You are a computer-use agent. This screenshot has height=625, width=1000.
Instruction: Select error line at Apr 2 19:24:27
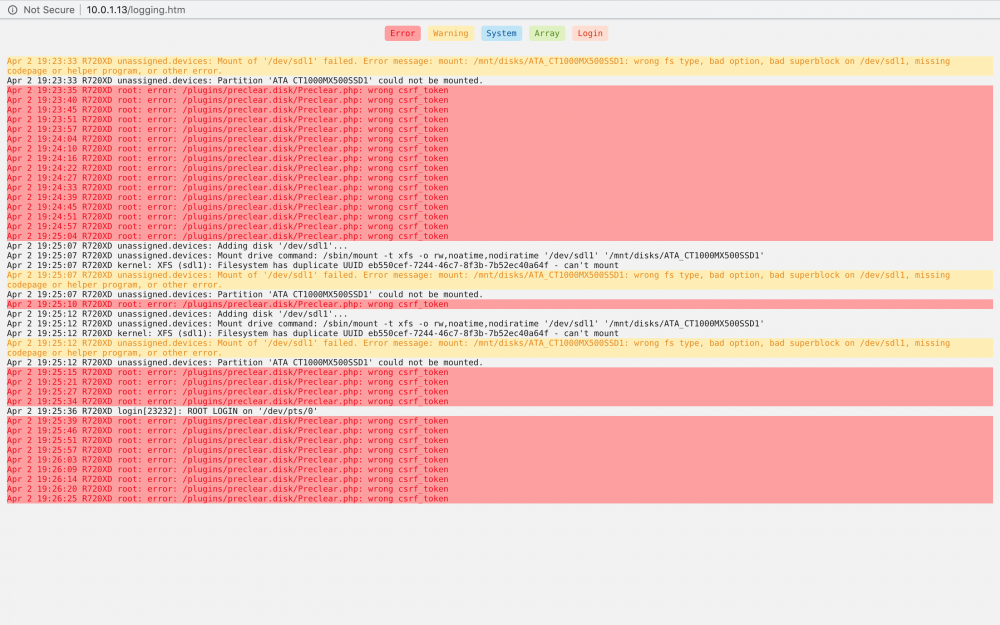pyautogui.click(x=500, y=178)
